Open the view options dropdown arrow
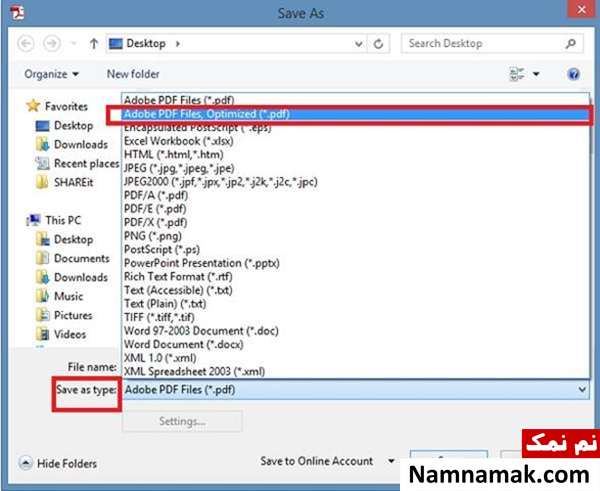Screen dimensions: 600x491 pyautogui.click(x=536, y=74)
